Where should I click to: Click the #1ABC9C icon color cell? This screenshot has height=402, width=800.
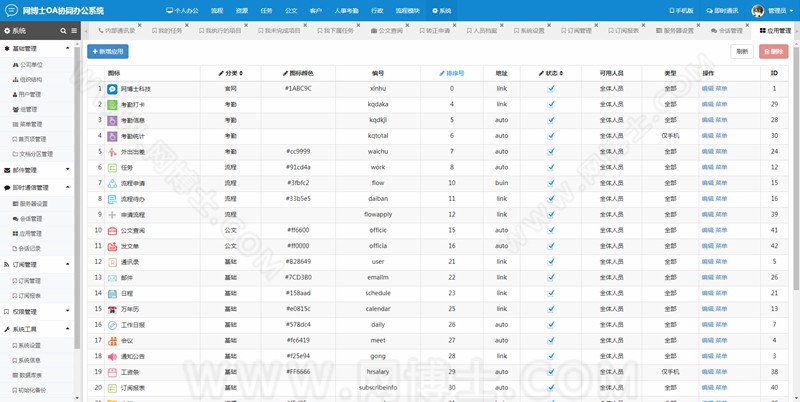coord(298,89)
